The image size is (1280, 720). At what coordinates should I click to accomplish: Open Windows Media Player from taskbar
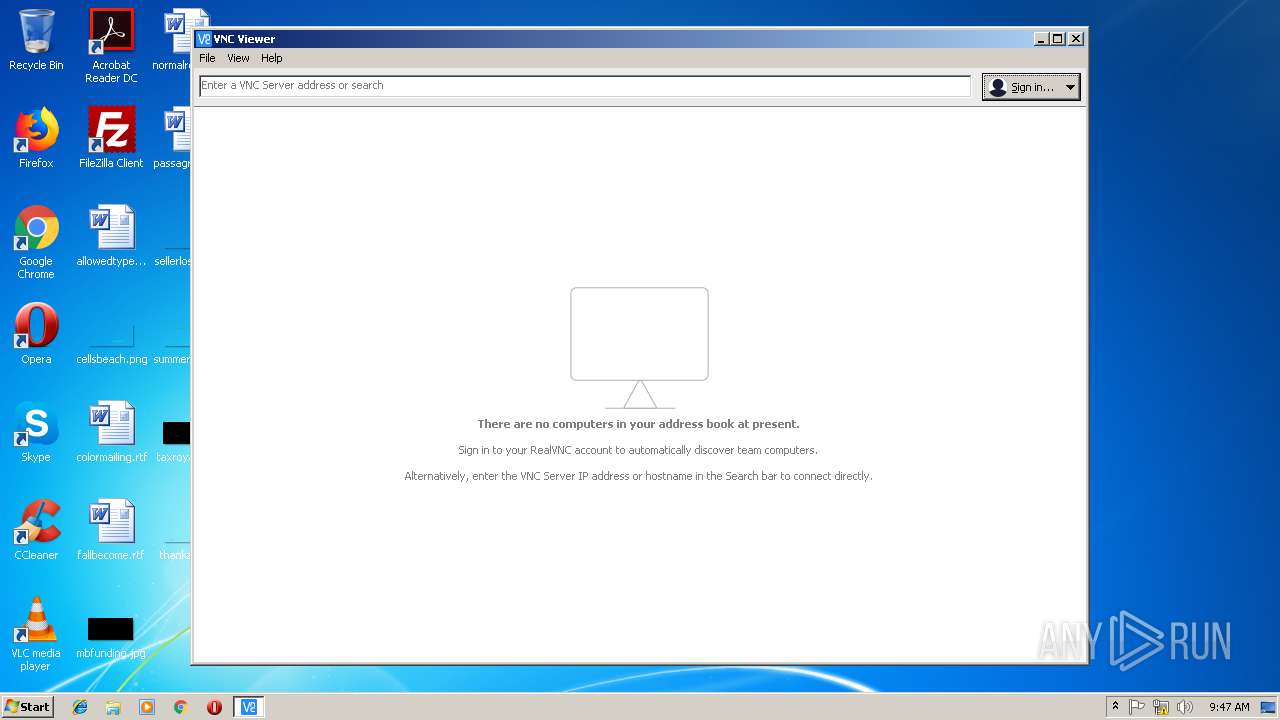pyautogui.click(x=147, y=707)
